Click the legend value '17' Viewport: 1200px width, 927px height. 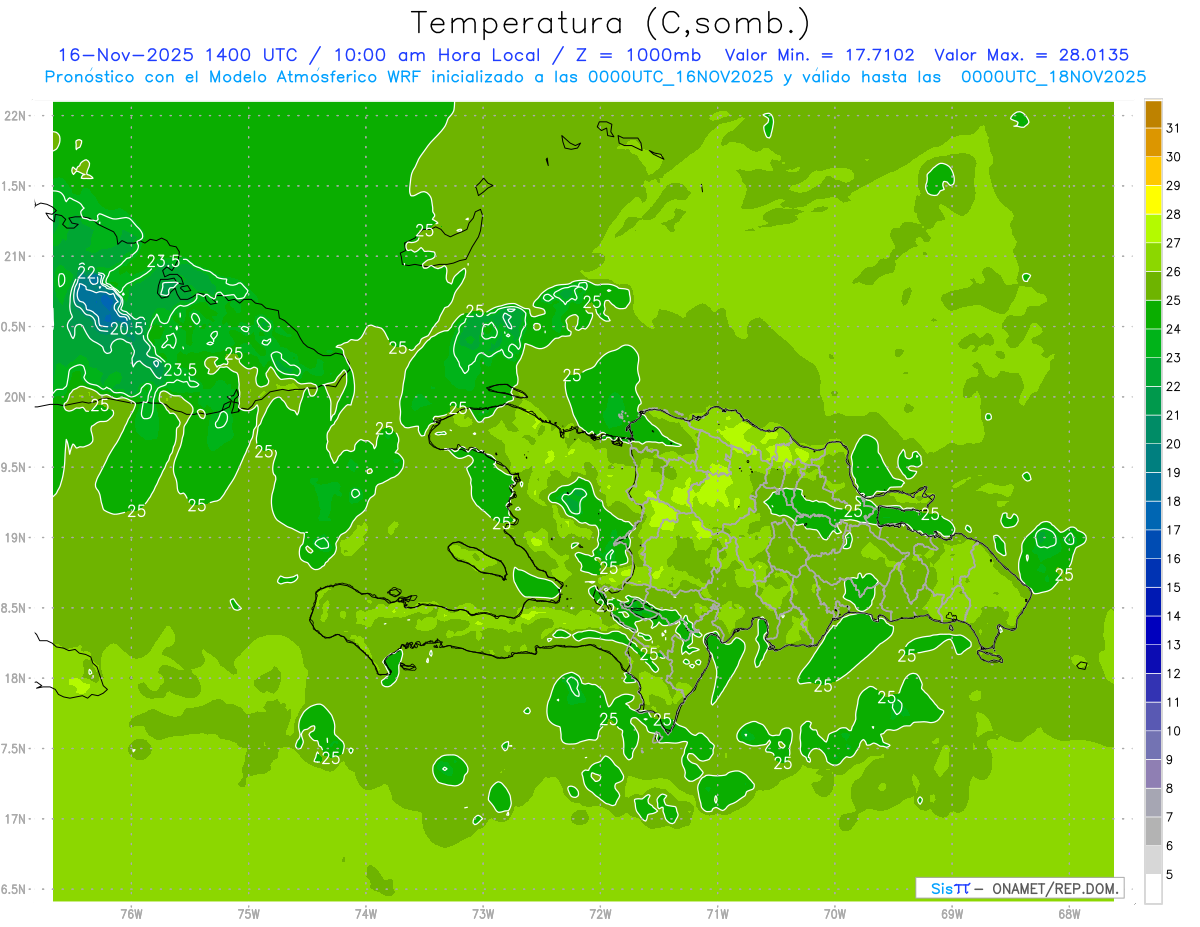(1174, 530)
